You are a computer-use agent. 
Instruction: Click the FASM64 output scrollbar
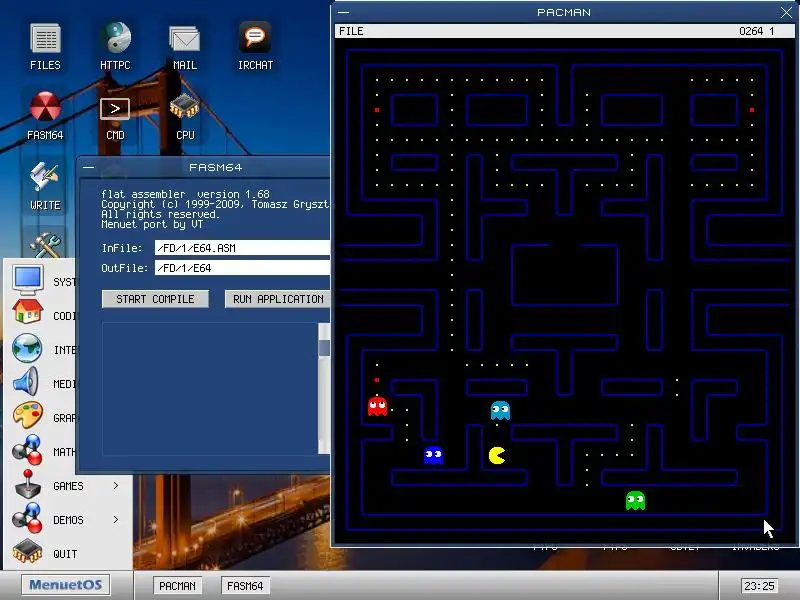324,388
